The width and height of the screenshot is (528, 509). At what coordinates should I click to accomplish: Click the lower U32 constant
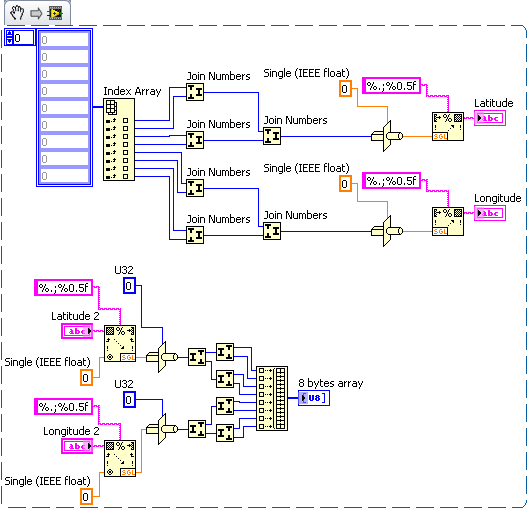coord(129,400)
